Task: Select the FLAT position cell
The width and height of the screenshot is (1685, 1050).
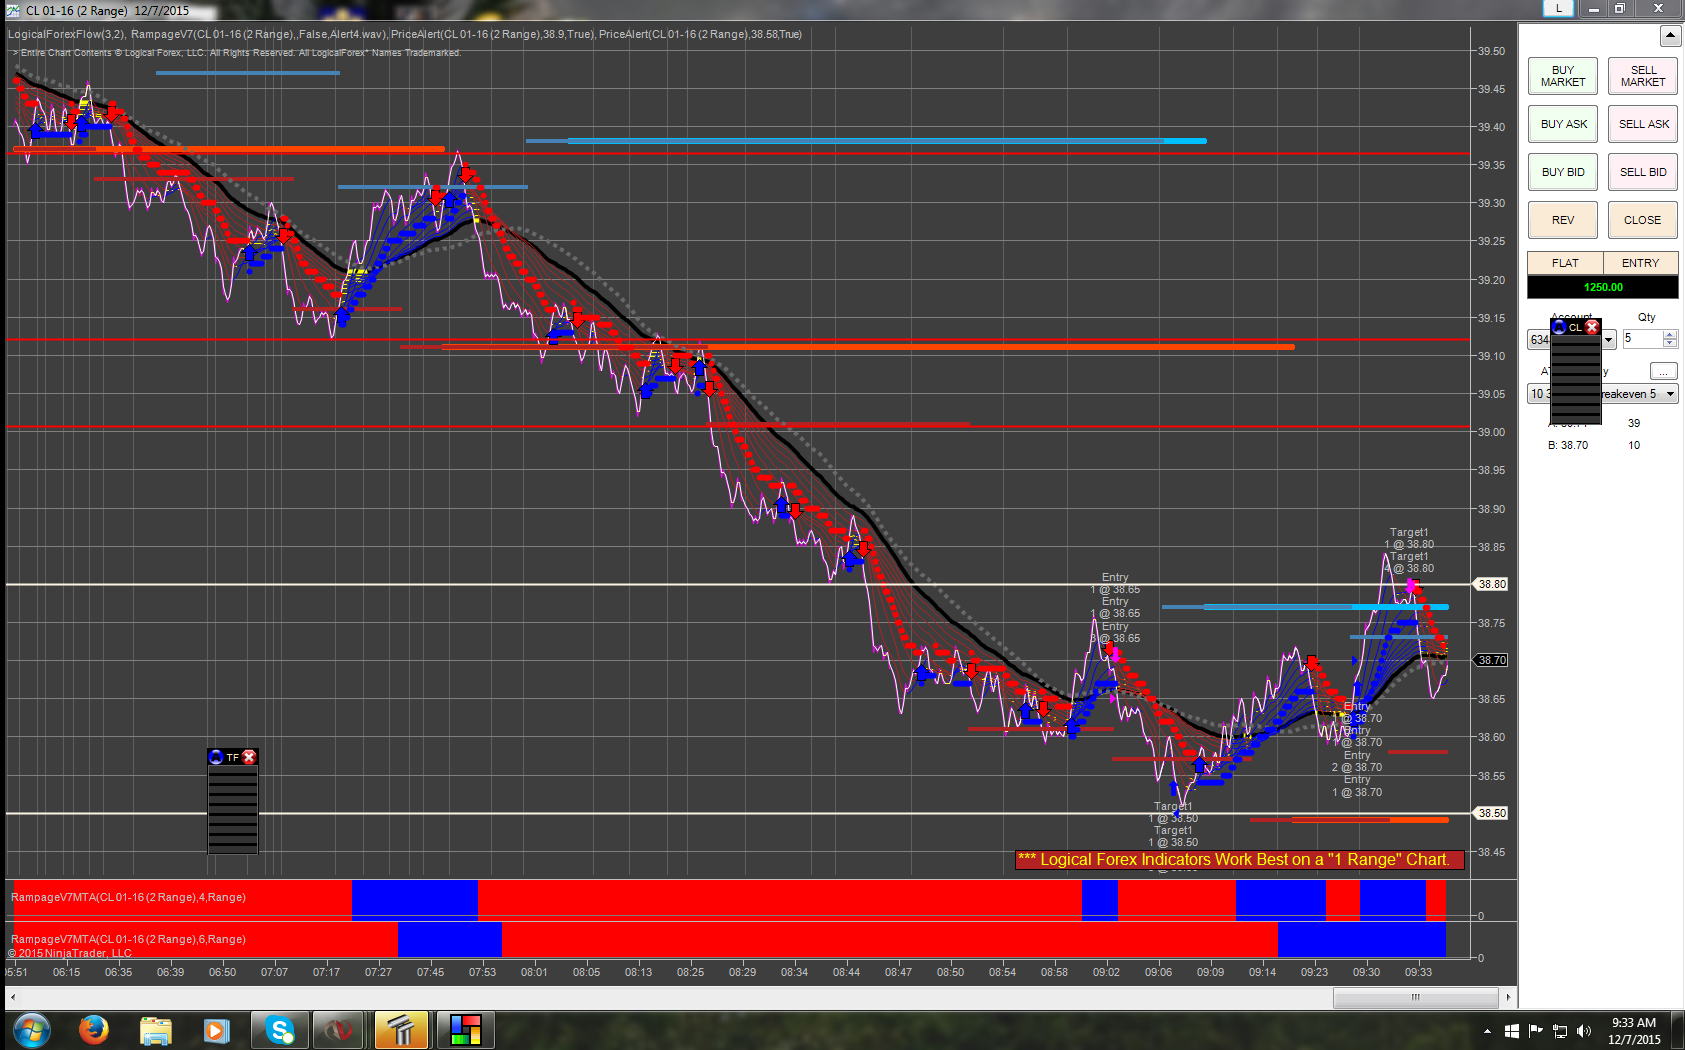Action: click(1565, 263)
